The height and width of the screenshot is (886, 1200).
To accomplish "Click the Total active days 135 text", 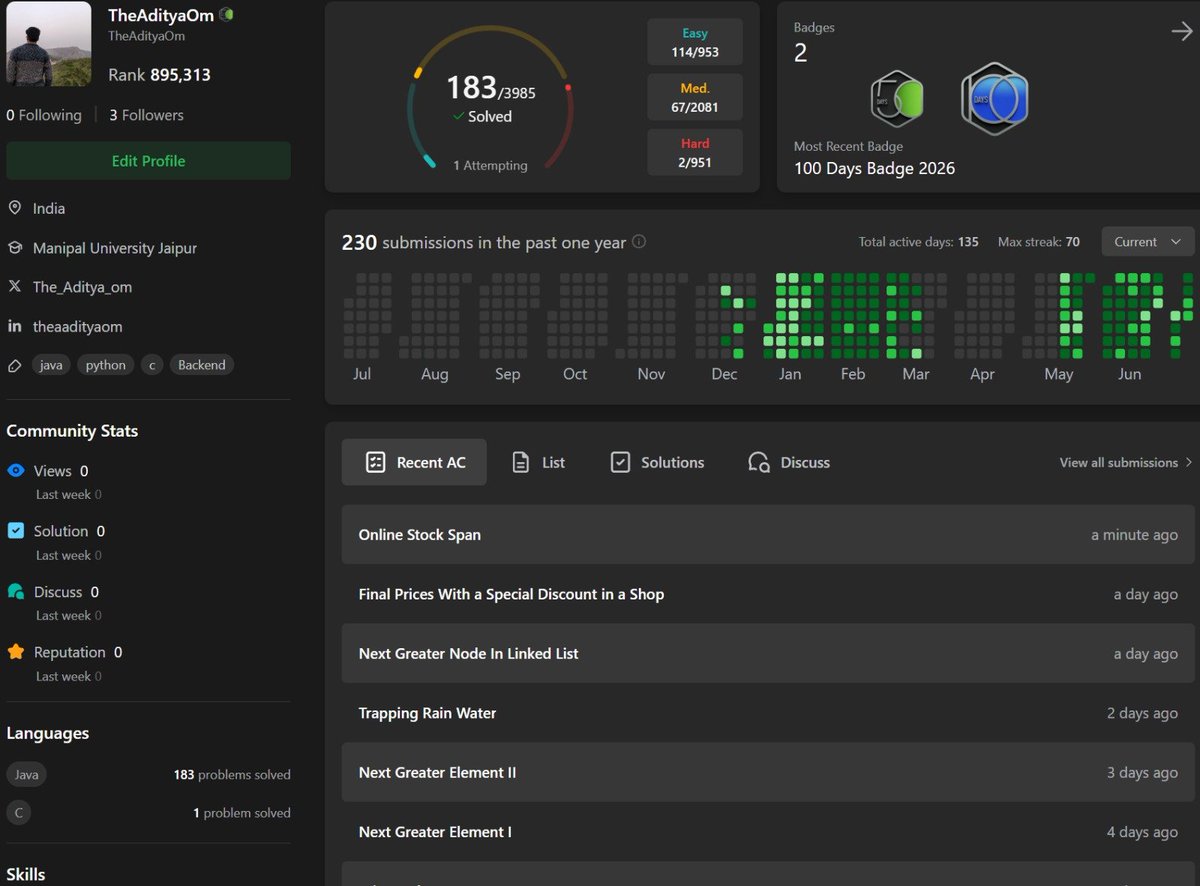I will (x=919, y=242).
